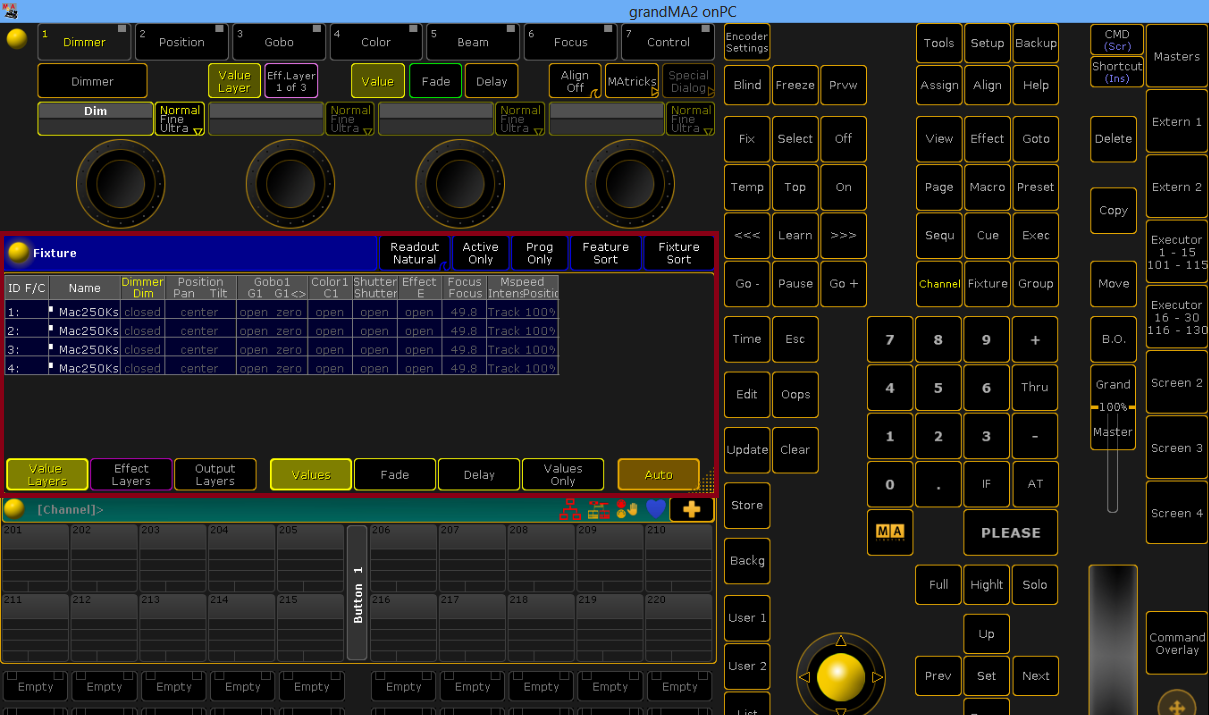This screenshot has height=715, width=1209.
Task: Select the Dimmer preset type tab
Action: 84,42
